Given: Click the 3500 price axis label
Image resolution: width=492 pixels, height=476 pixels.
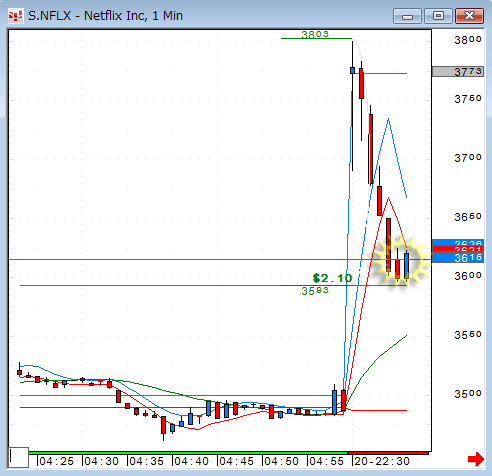Looking at the screenshot, I should tap(468, 394).
